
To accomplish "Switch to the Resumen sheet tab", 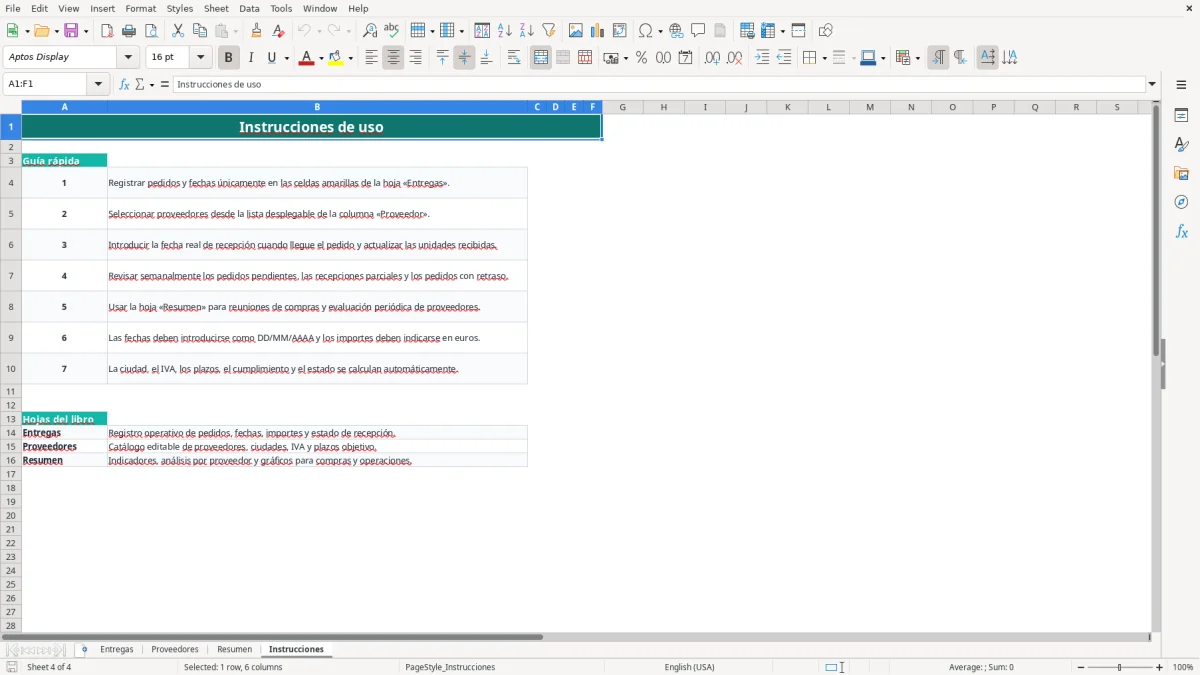I will 234,649.
